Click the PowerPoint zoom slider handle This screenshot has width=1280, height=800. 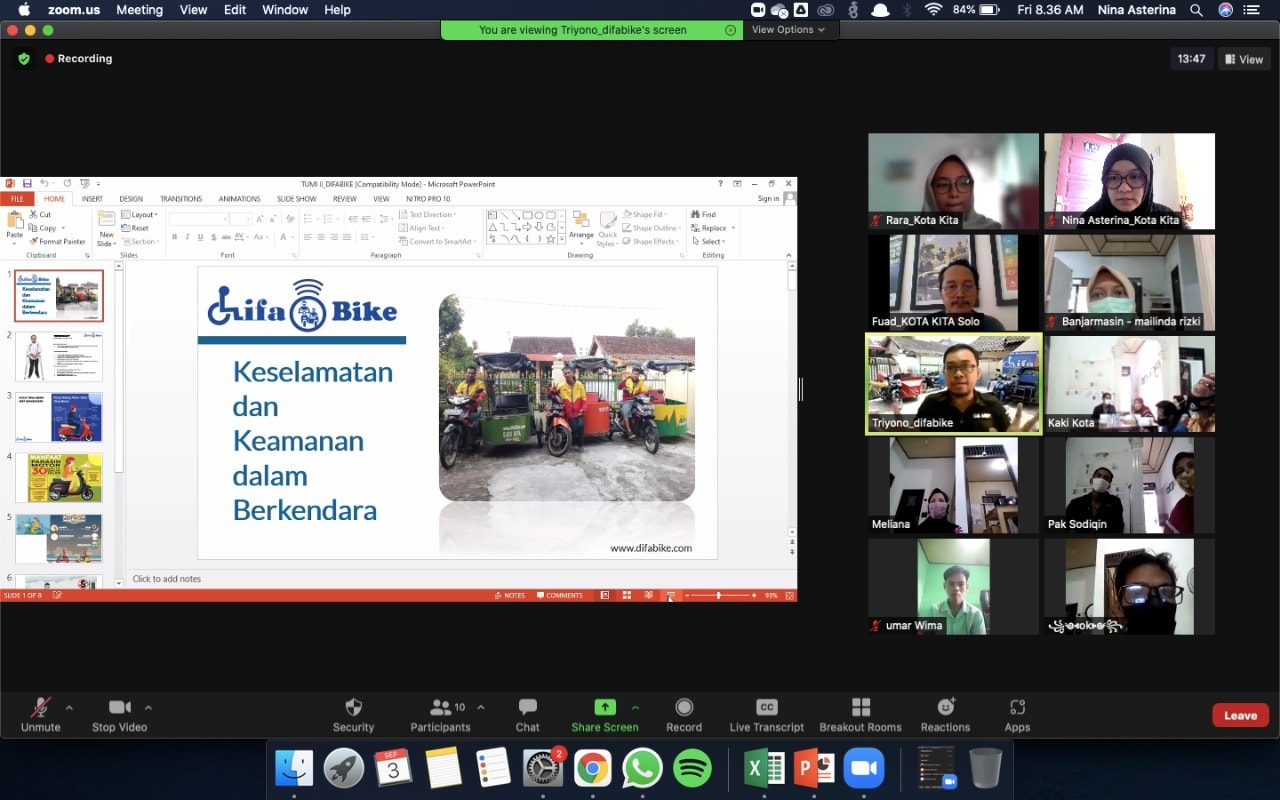click(718, 595)
